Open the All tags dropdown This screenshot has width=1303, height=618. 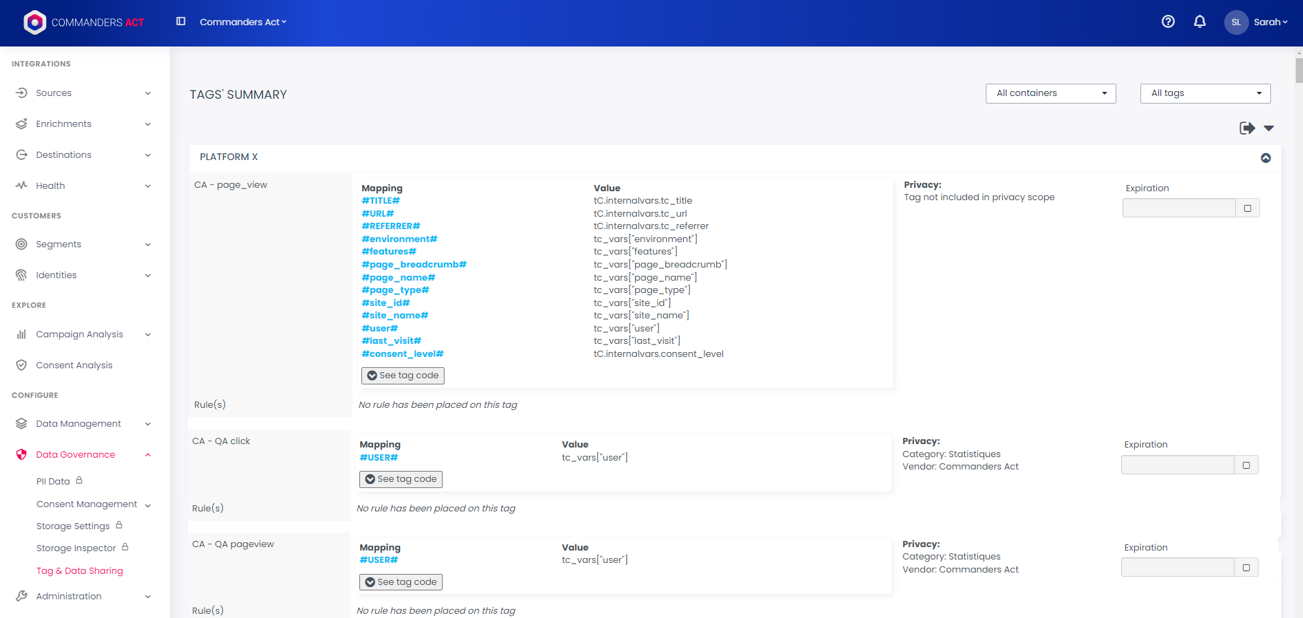[1205, 93]
